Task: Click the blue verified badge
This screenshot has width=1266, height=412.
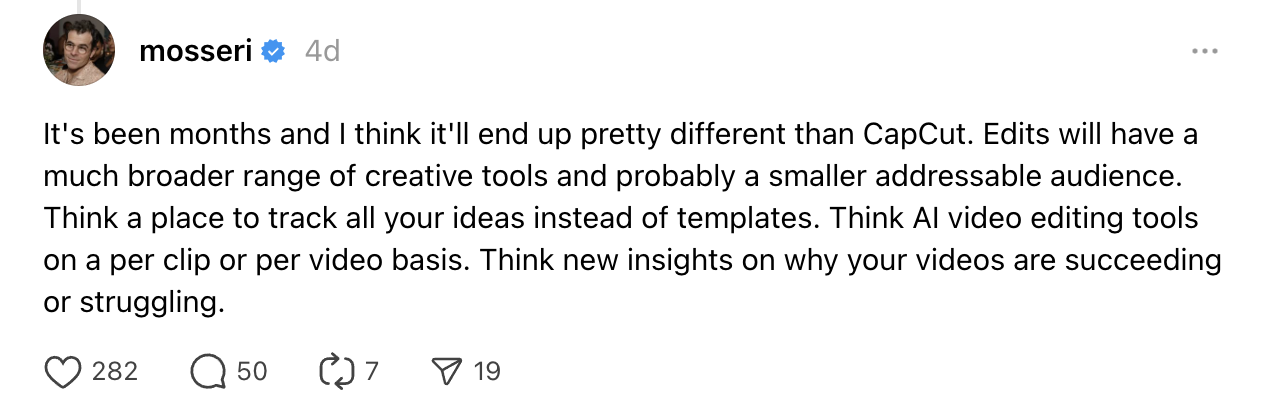Action: [x=273, y=51]
